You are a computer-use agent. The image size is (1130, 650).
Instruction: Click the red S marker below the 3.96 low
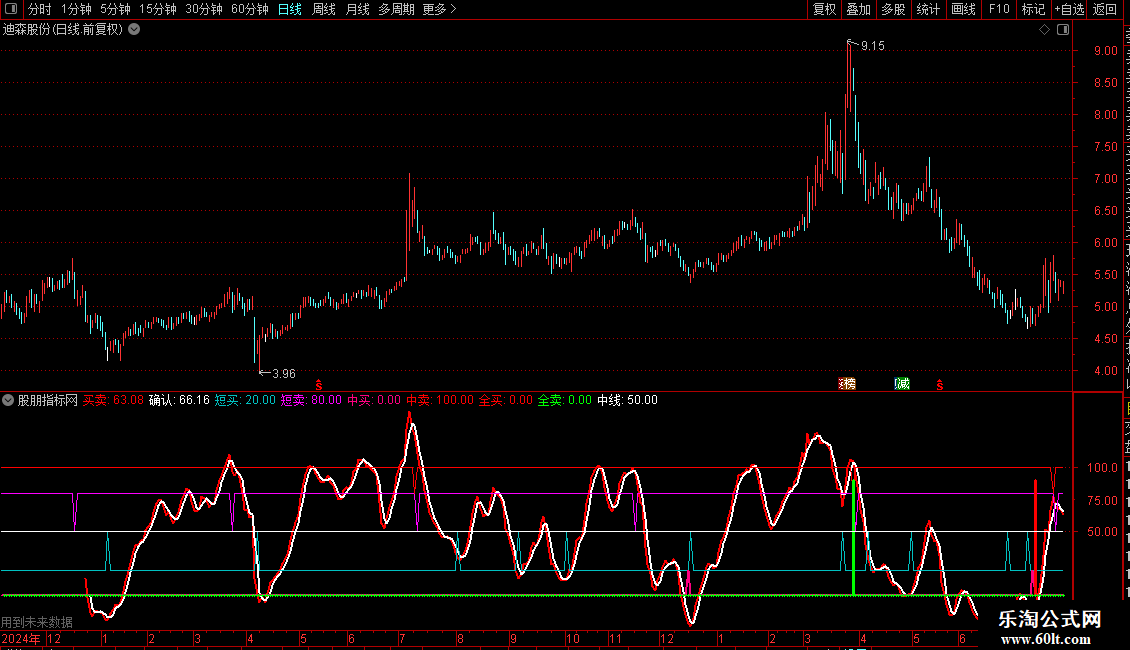point(319,386)
